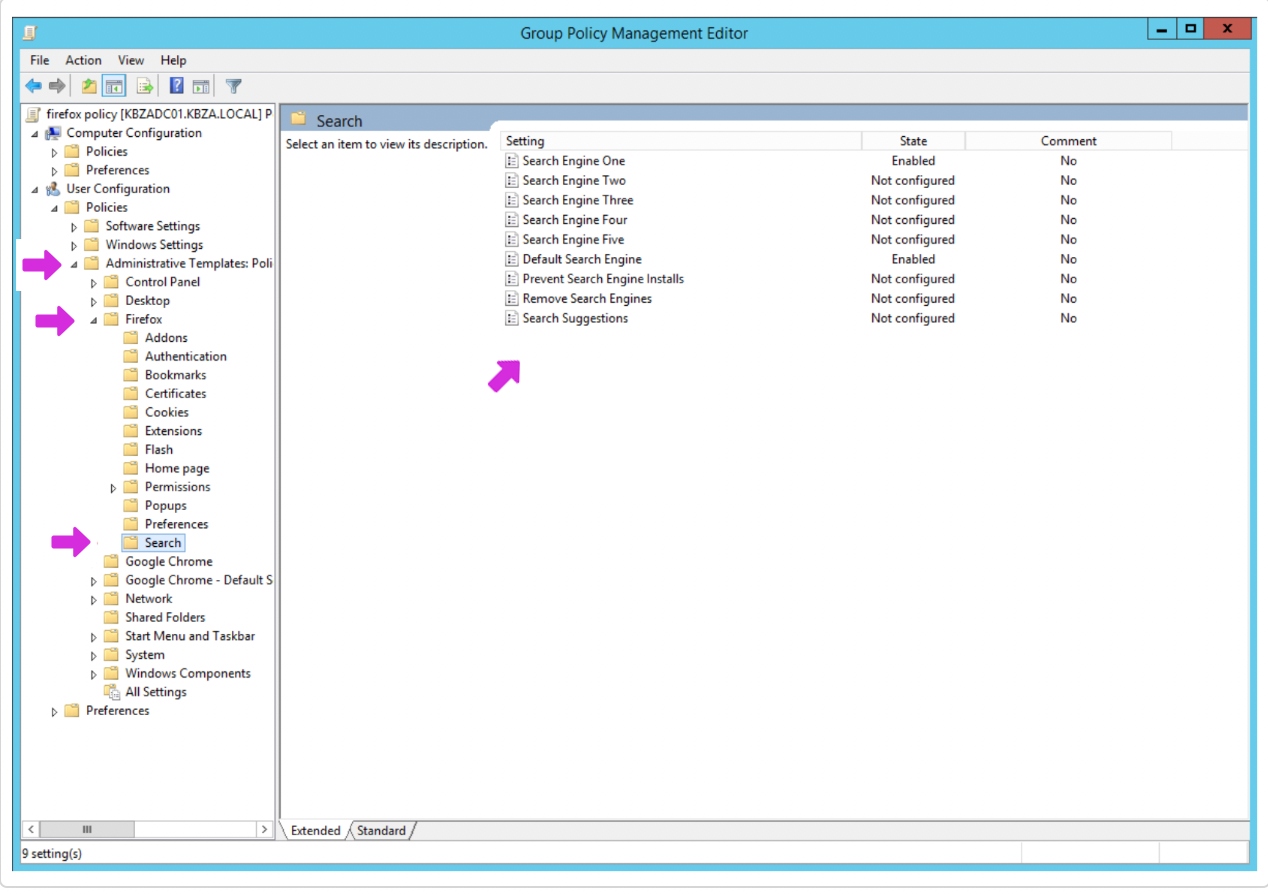Expand the Software Settings node
Viewport: 1268px width, 894px height.
tap(74, 227)
